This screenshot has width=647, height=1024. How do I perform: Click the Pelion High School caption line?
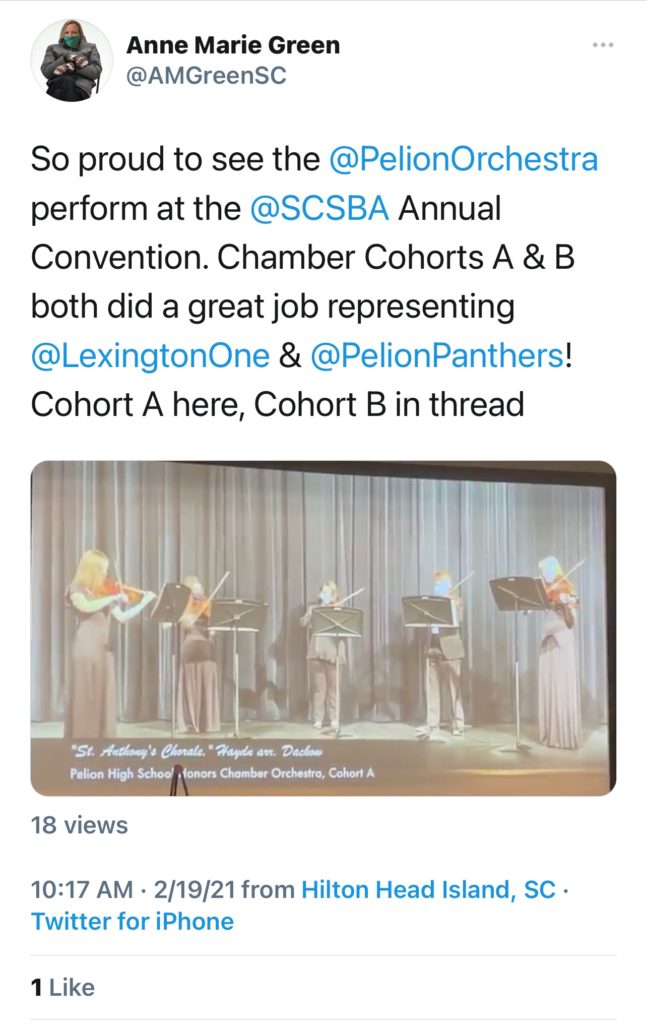click(x=222, y=773)
